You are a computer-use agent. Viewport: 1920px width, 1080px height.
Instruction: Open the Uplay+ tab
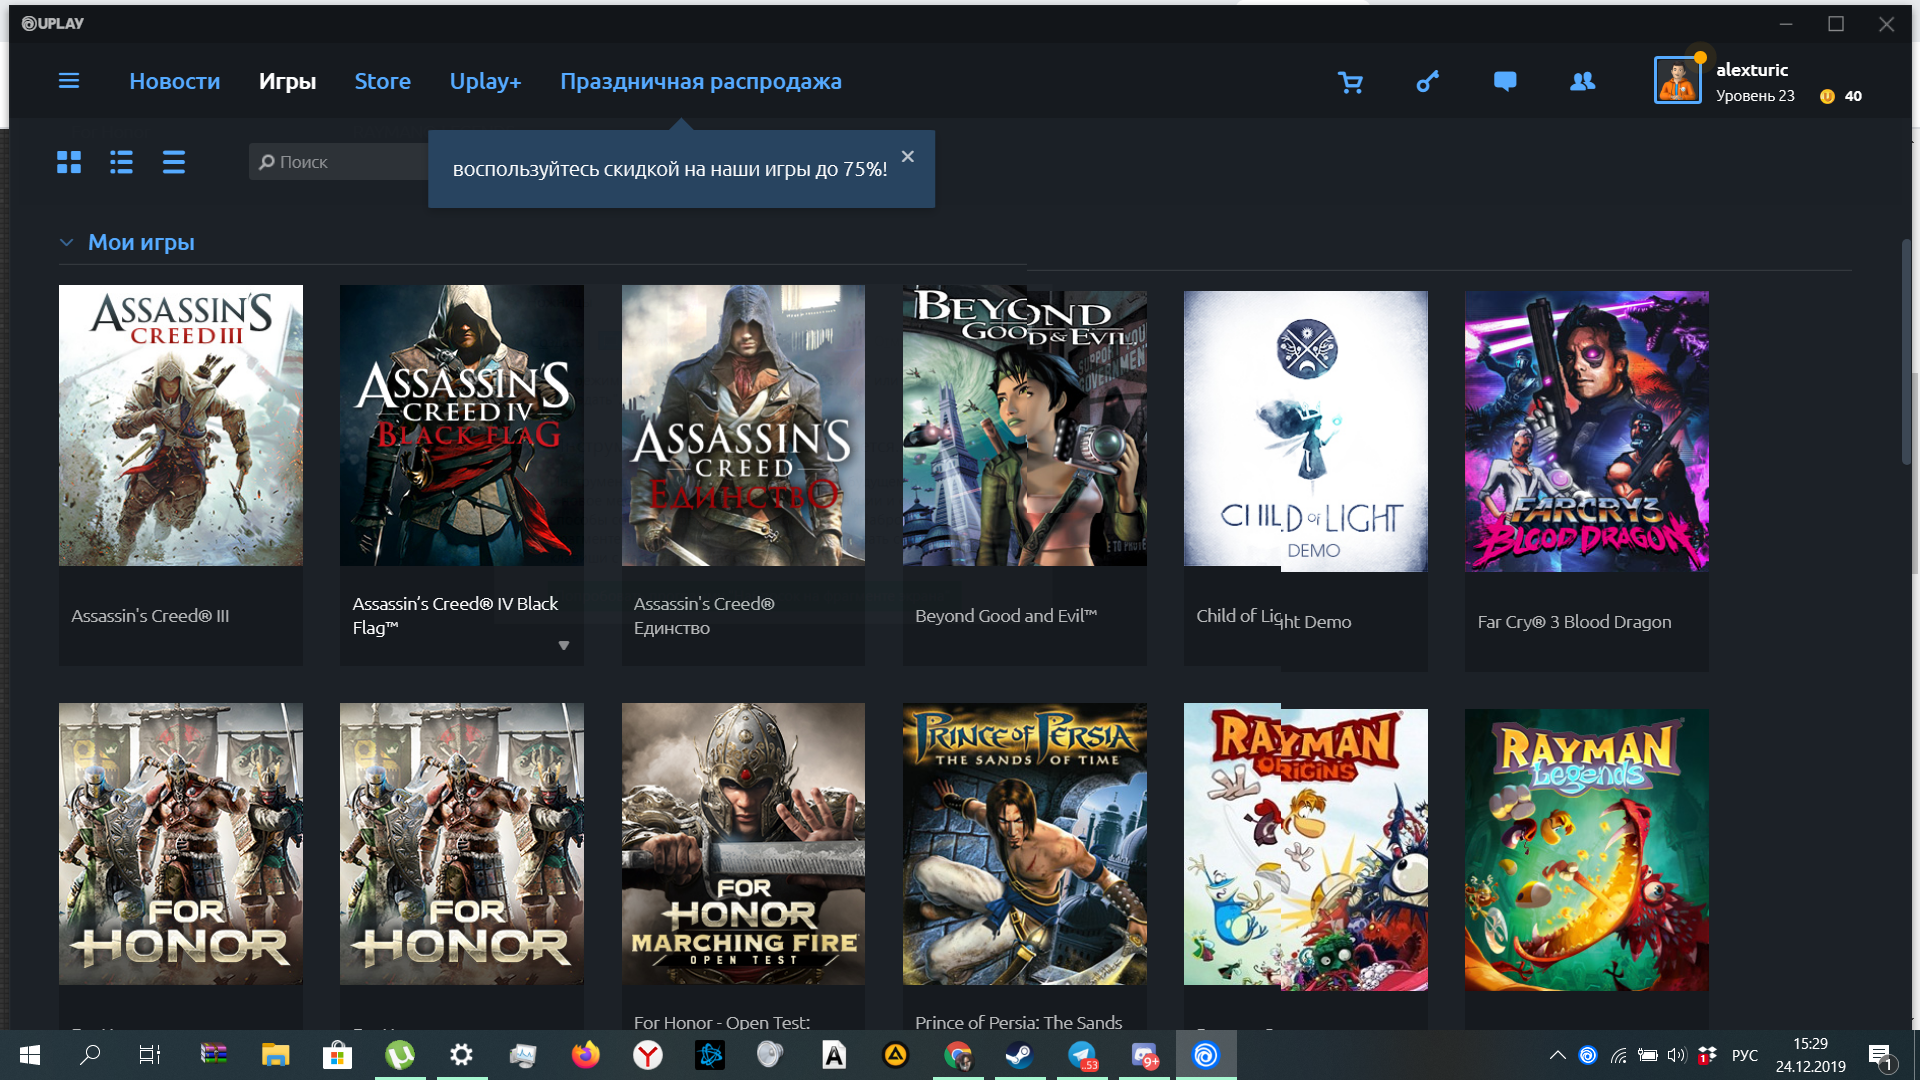pos(485,81)
